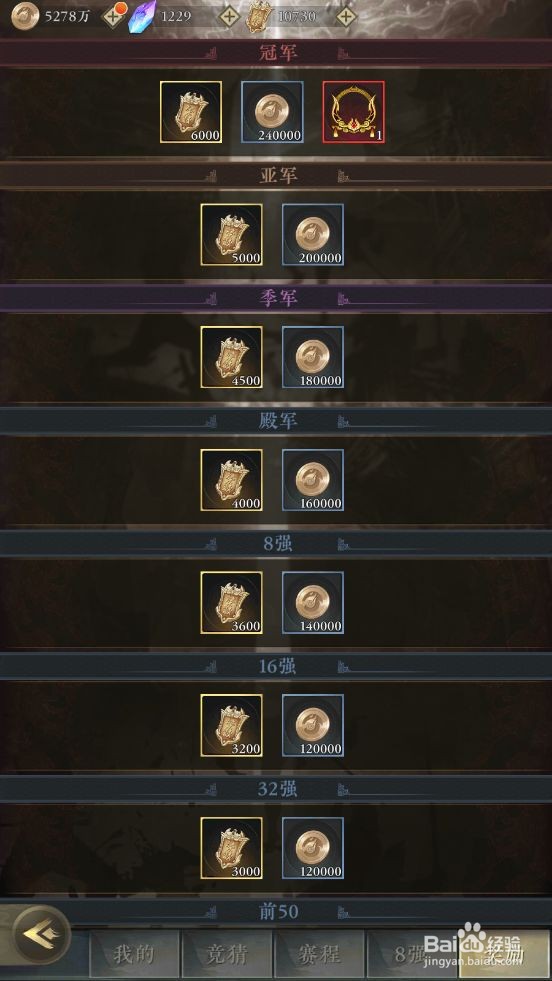Tap the champion's golden crown frame reward

354,112
